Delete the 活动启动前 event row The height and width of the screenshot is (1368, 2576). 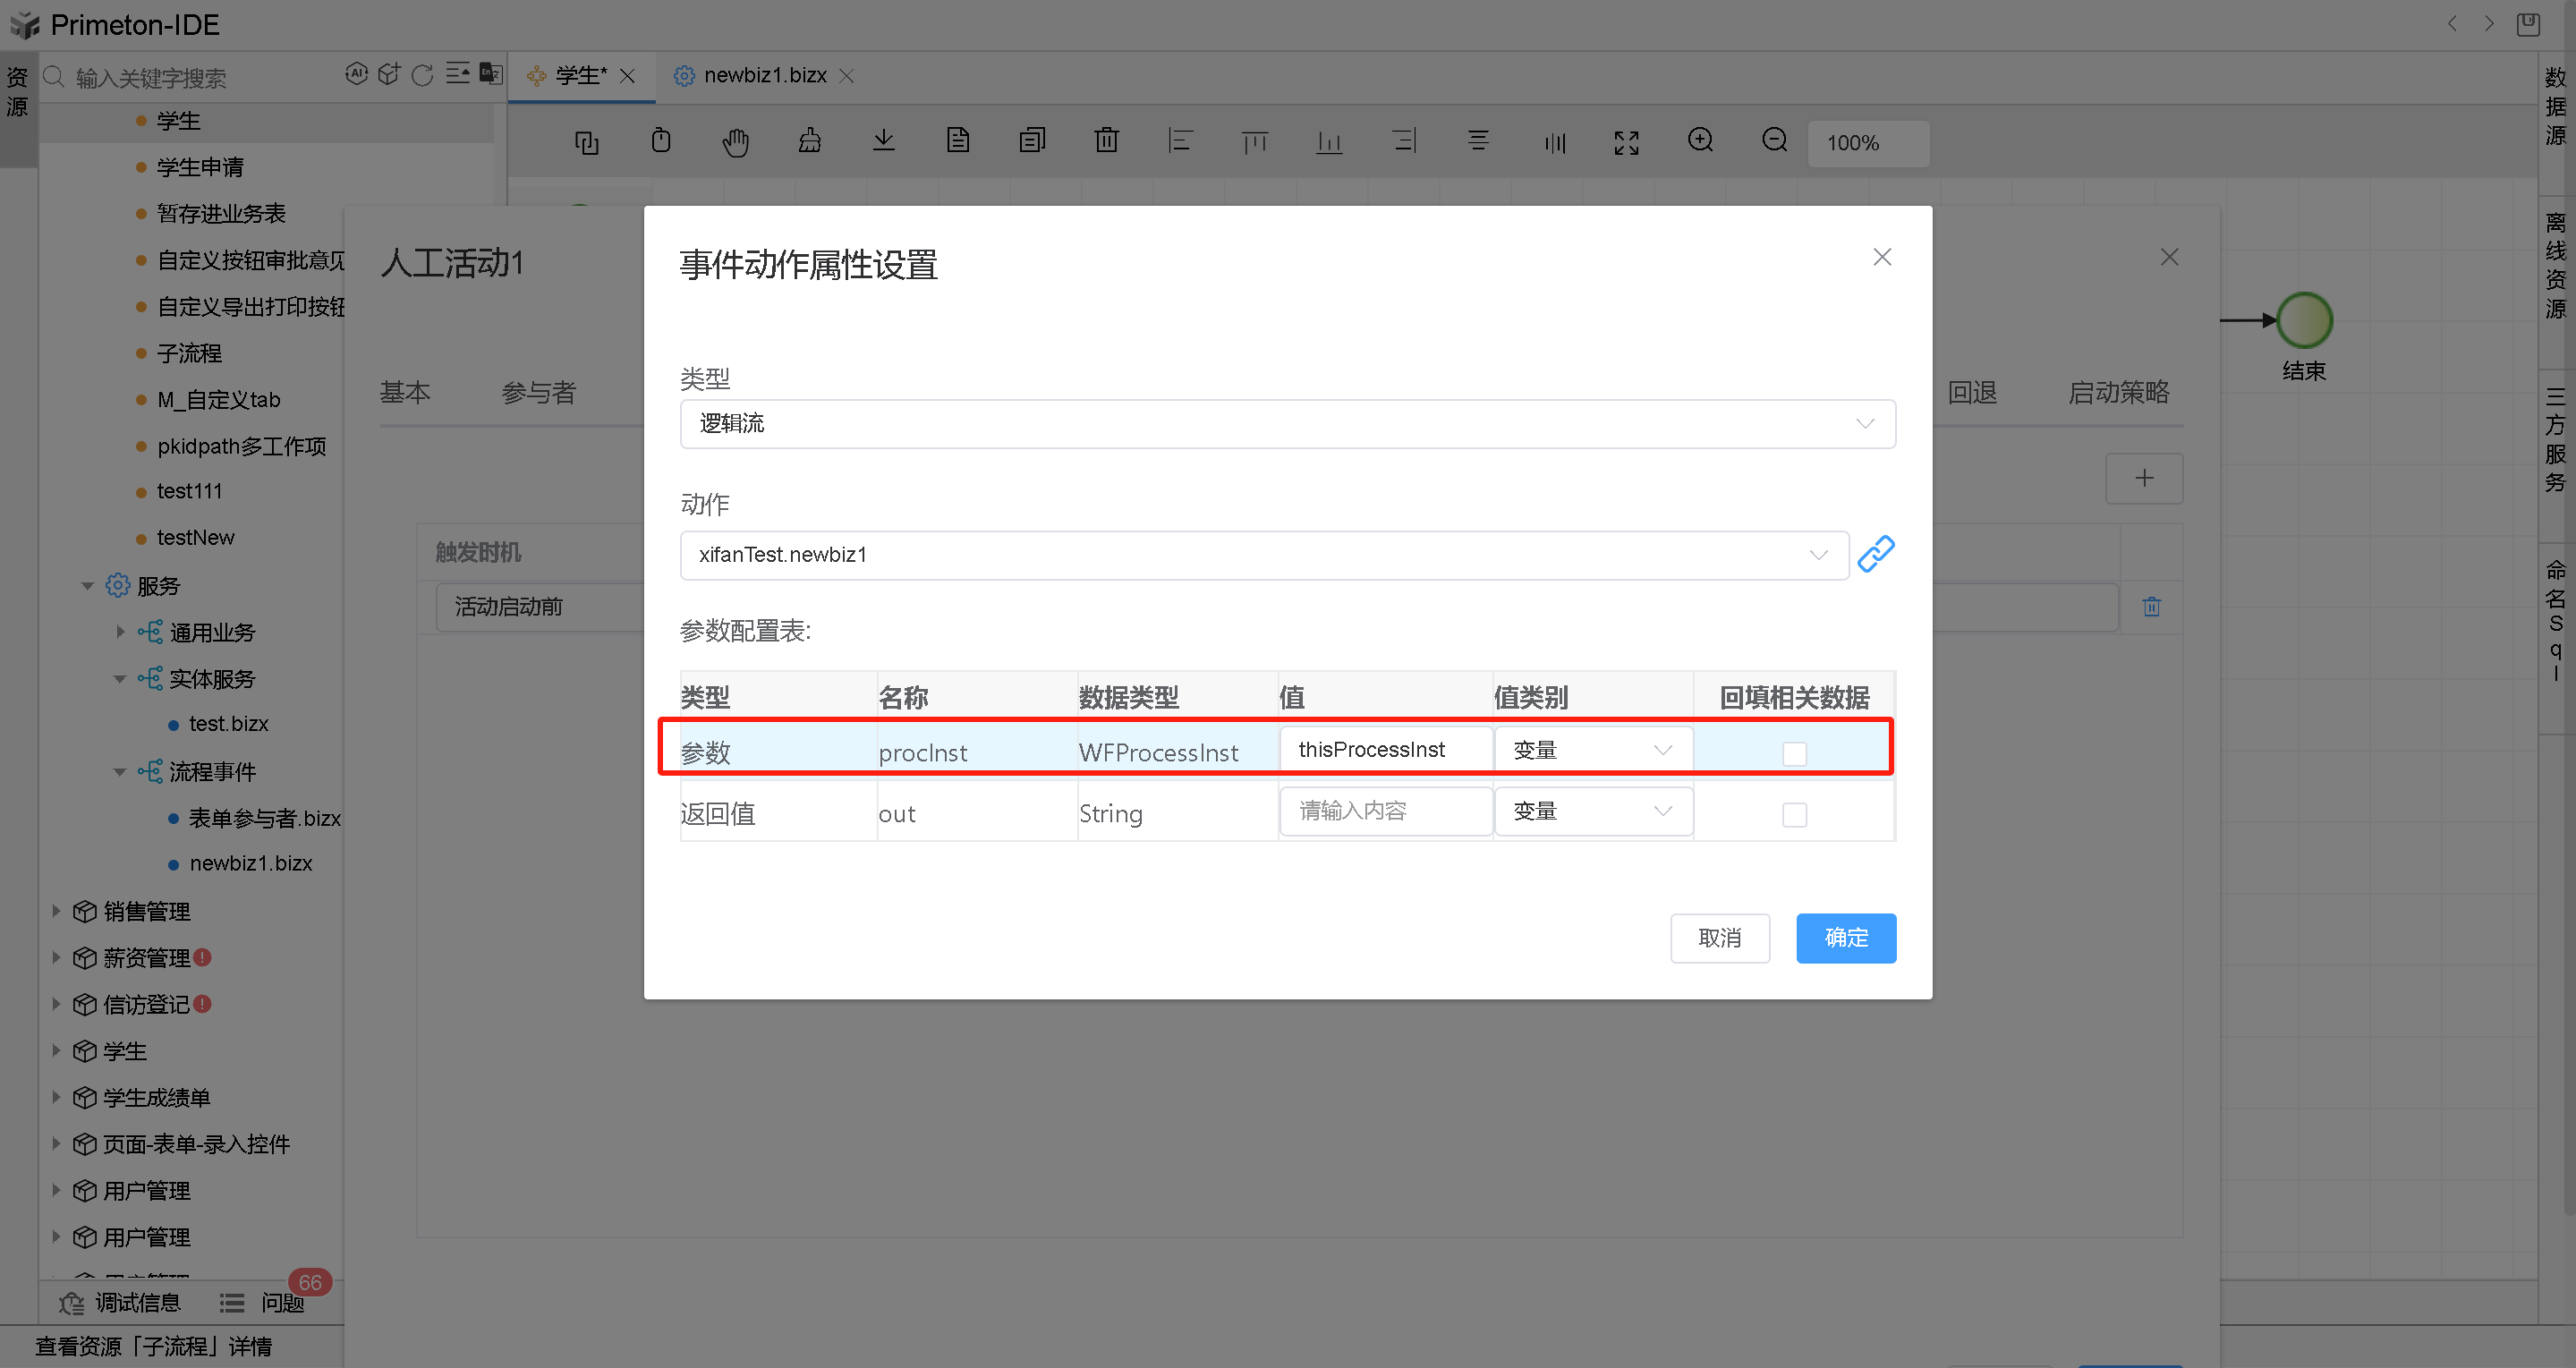2151,607
